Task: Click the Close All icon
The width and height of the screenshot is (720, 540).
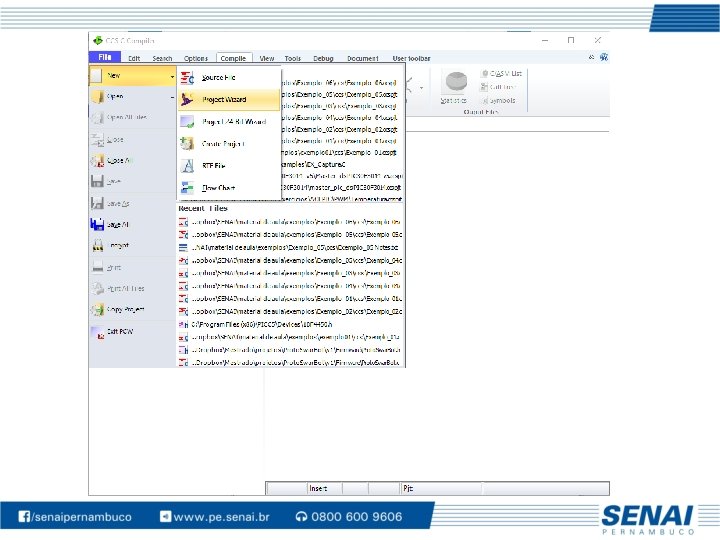Action: tap(97, 160)
